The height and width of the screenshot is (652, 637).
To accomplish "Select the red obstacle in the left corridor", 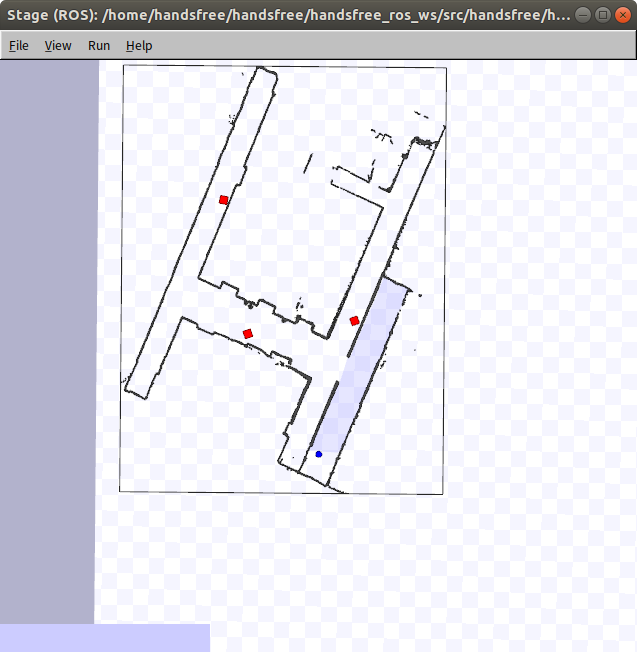I will pyautogui.click(x=224, y=200).
